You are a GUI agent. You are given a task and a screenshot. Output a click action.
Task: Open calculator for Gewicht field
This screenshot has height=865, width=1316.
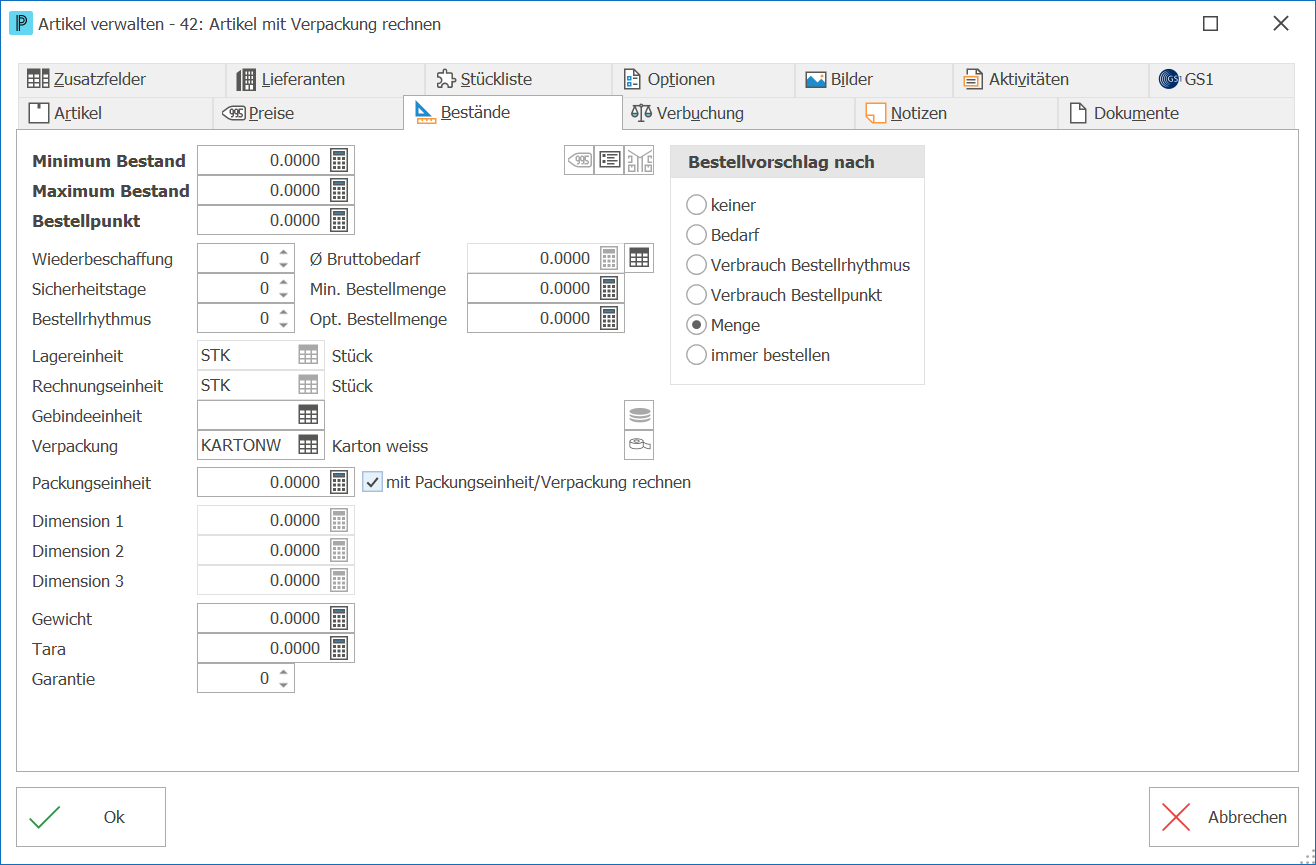tap(340, 618)
